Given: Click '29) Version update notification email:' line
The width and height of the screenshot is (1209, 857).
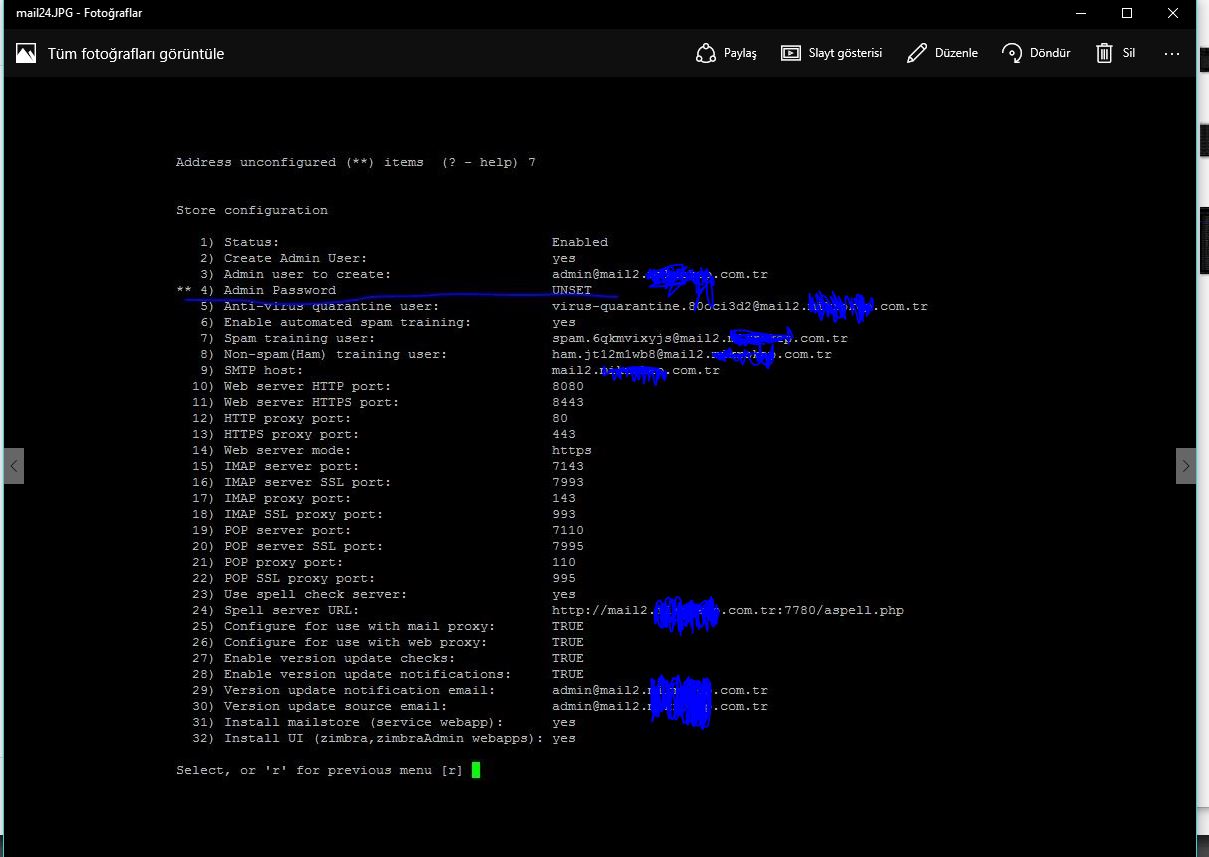Looking at the screenshot, I should [x=344, y=690].
